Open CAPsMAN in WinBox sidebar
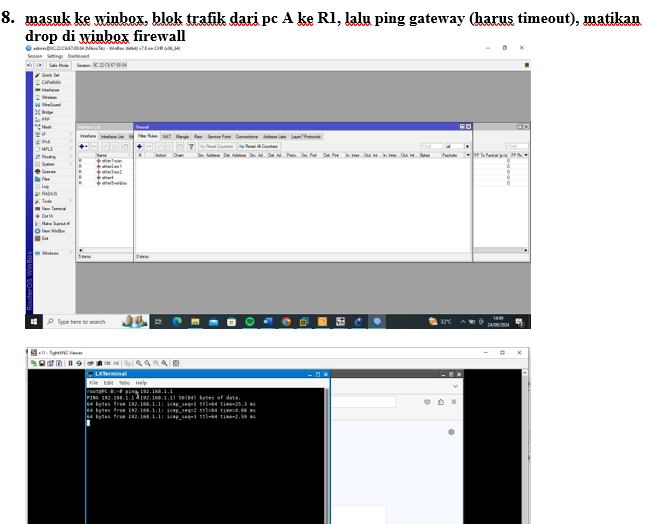 point(48,82)
